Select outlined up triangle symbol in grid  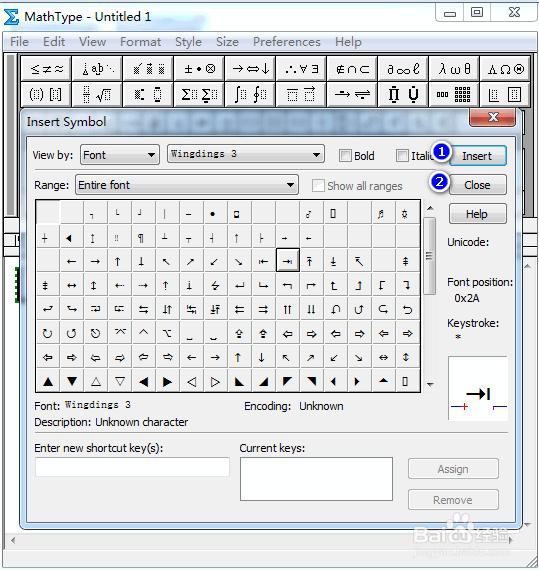pos(96,381)
